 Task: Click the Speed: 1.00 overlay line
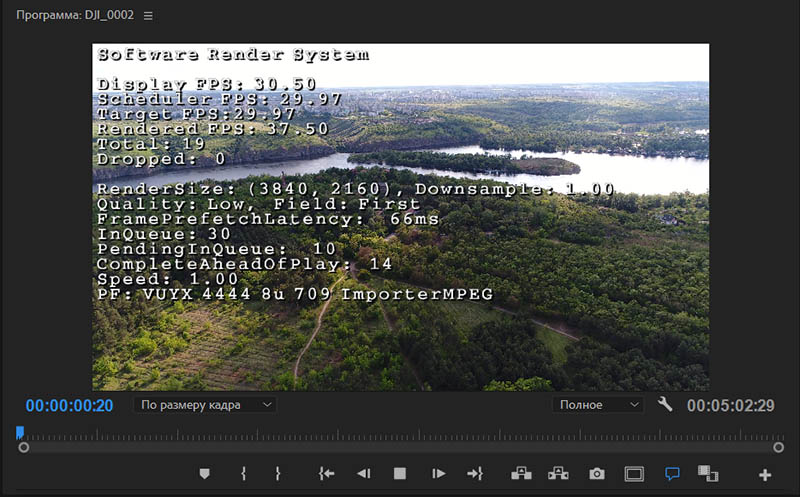[x=168, y=279]
